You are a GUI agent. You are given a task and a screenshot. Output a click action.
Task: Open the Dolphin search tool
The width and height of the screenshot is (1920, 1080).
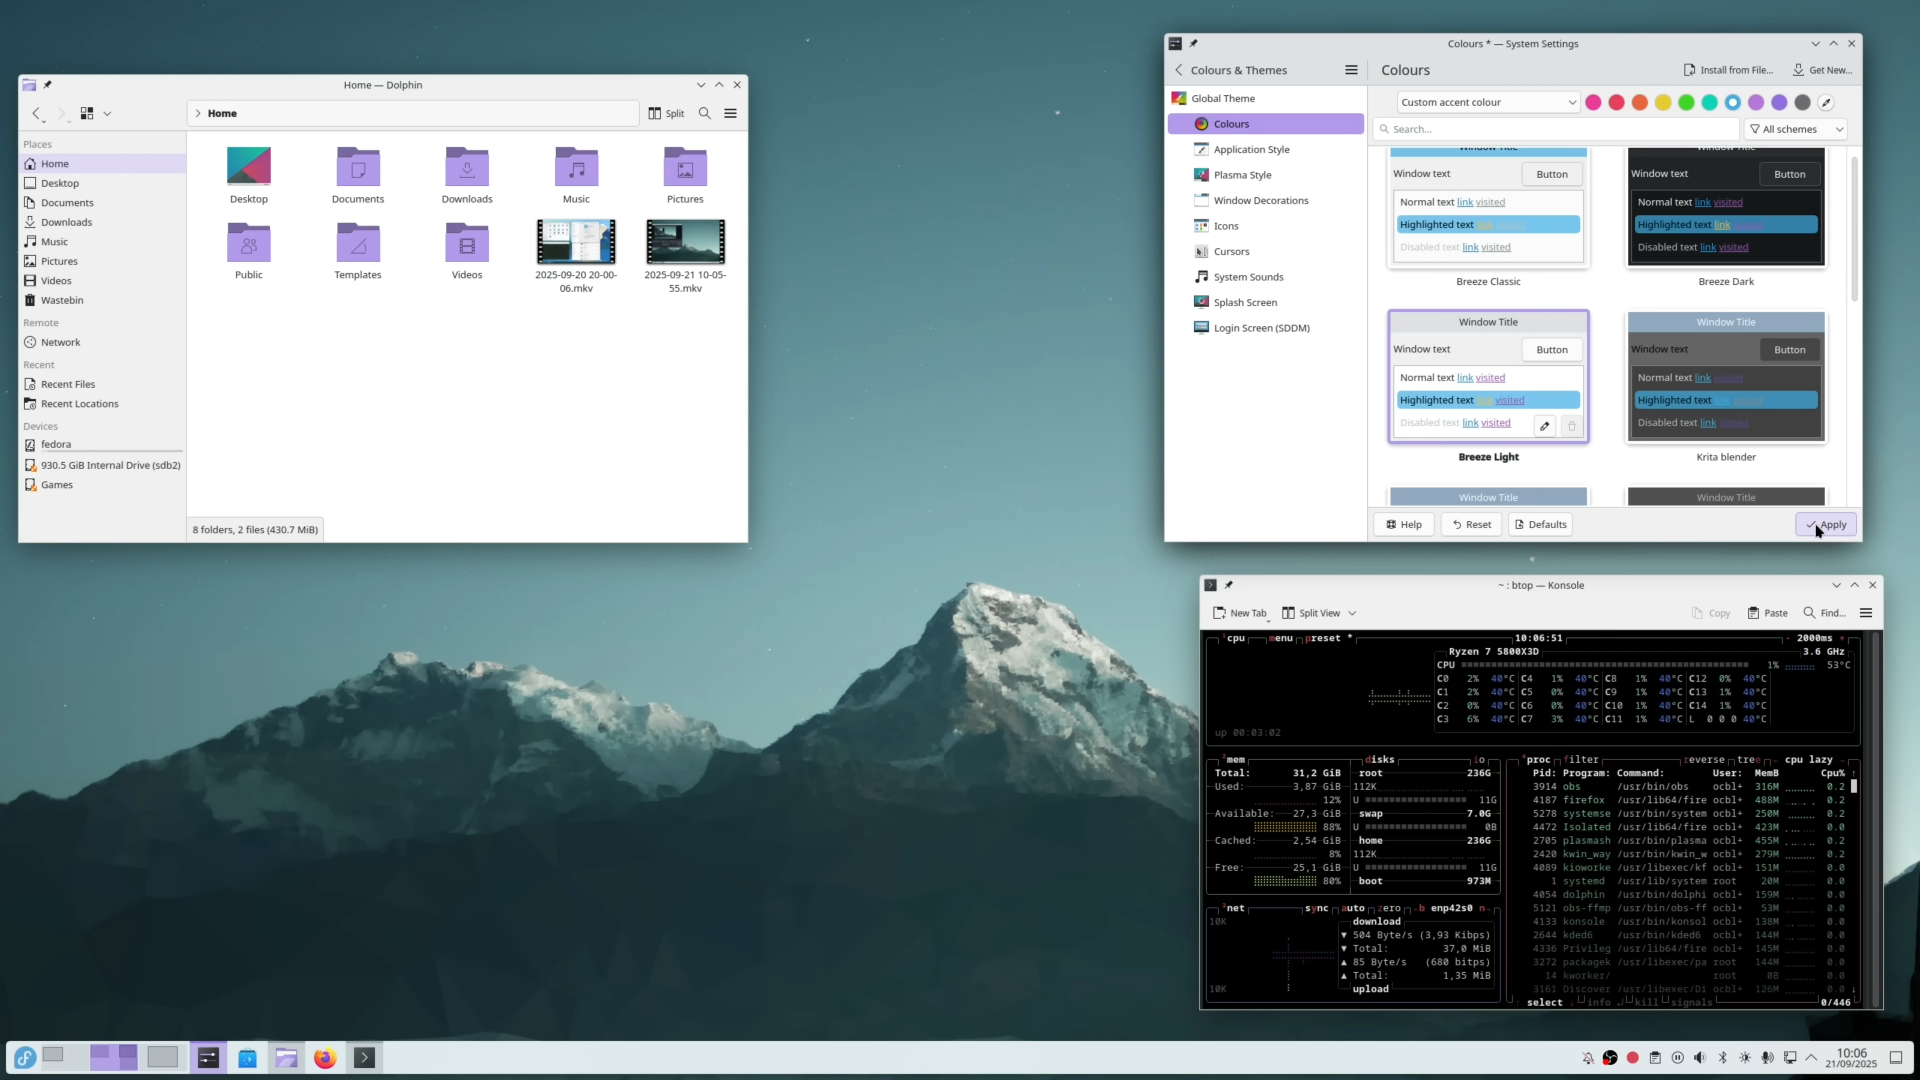coord(704,114)
